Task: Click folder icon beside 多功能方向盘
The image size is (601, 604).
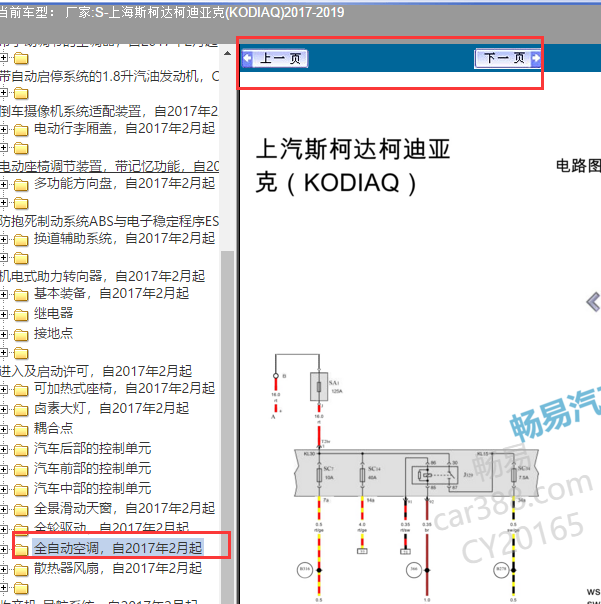Action: tap(21, 185)
